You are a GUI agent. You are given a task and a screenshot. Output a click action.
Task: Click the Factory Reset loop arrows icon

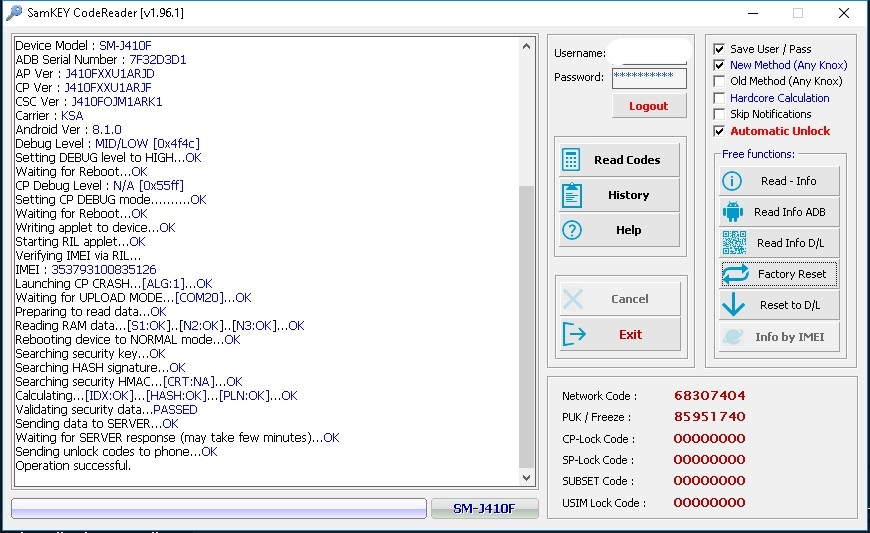735,274
